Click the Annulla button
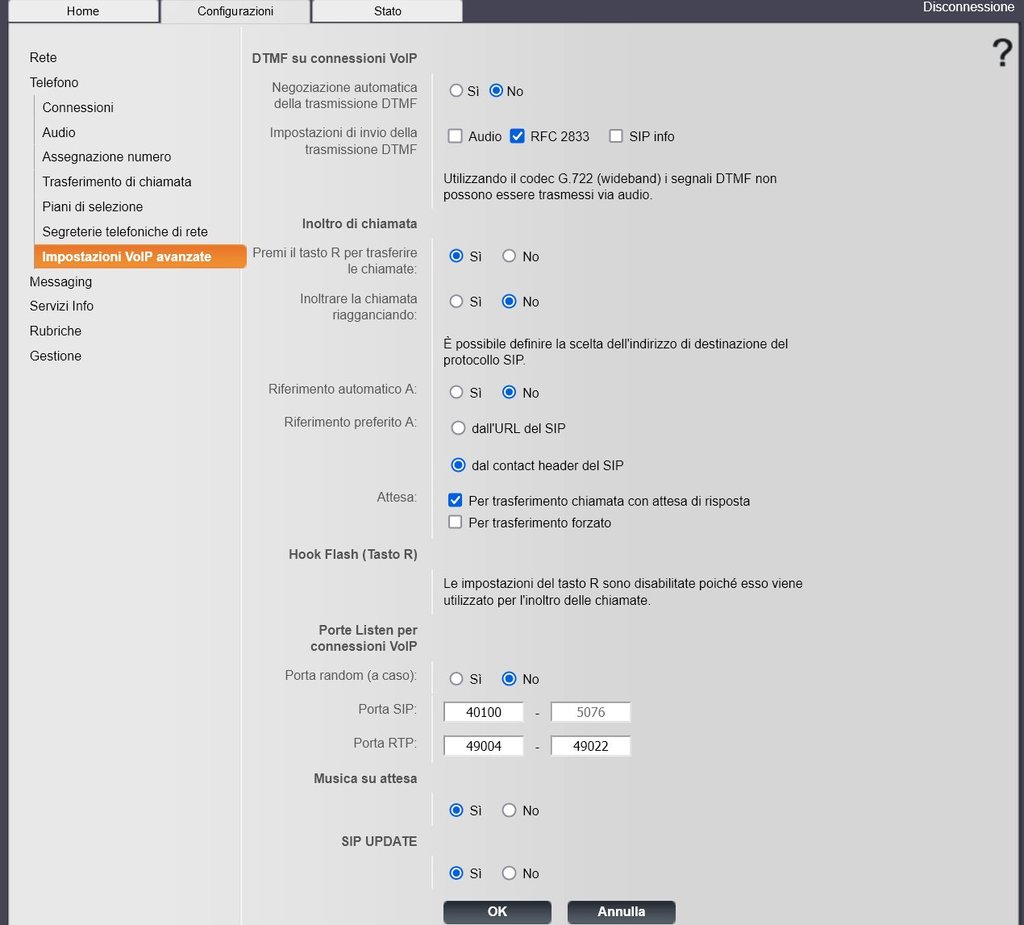The image size is (1024, 925). click(621, 911)
